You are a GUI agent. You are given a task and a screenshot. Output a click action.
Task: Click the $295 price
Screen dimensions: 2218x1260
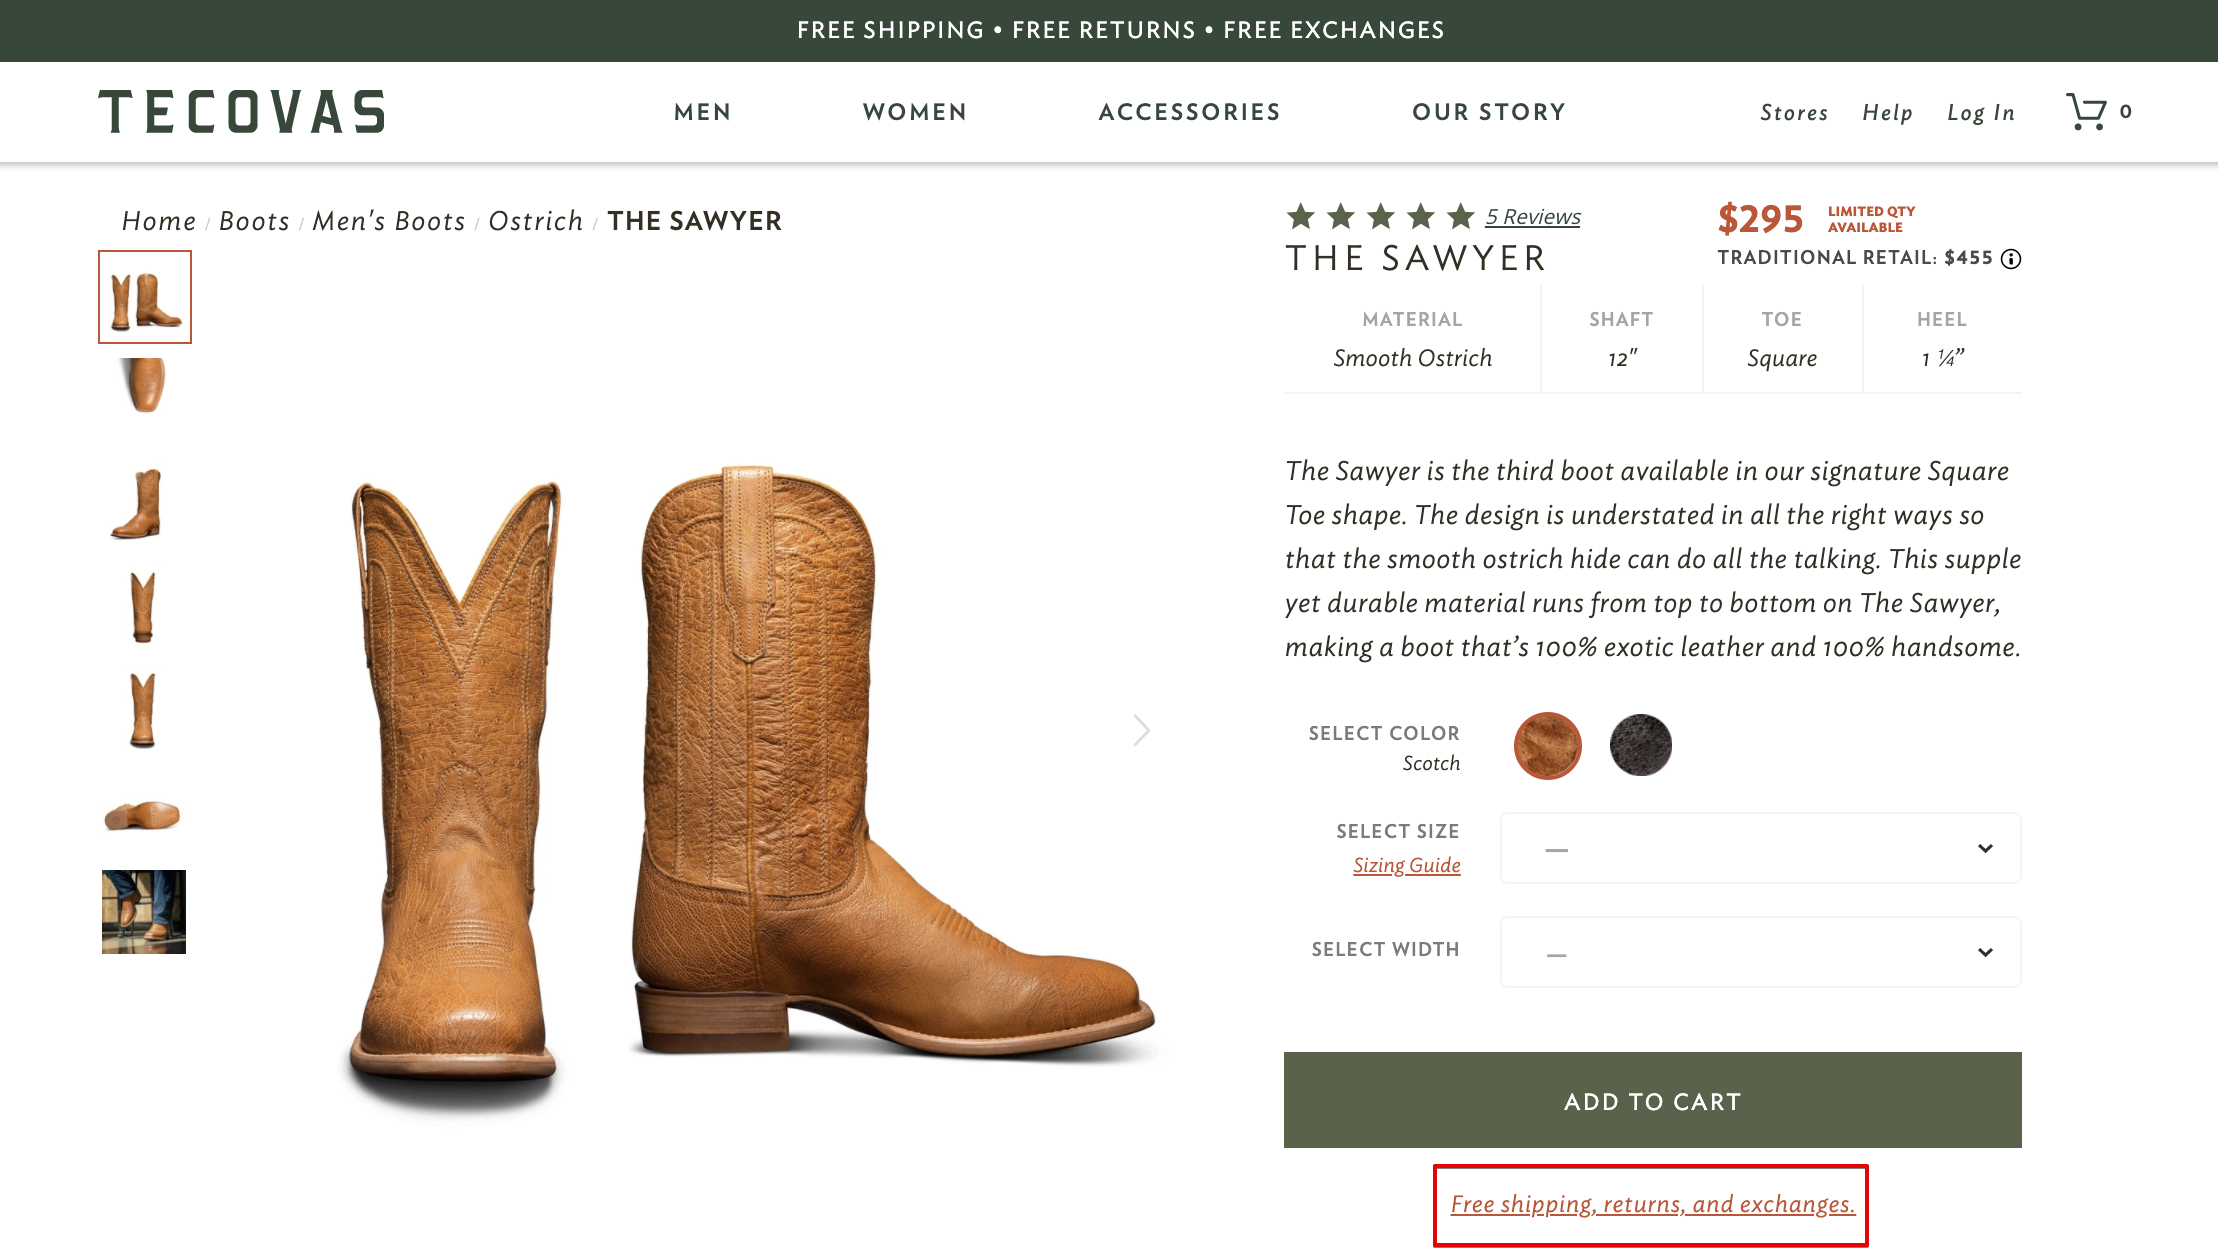coord(1760,219)
